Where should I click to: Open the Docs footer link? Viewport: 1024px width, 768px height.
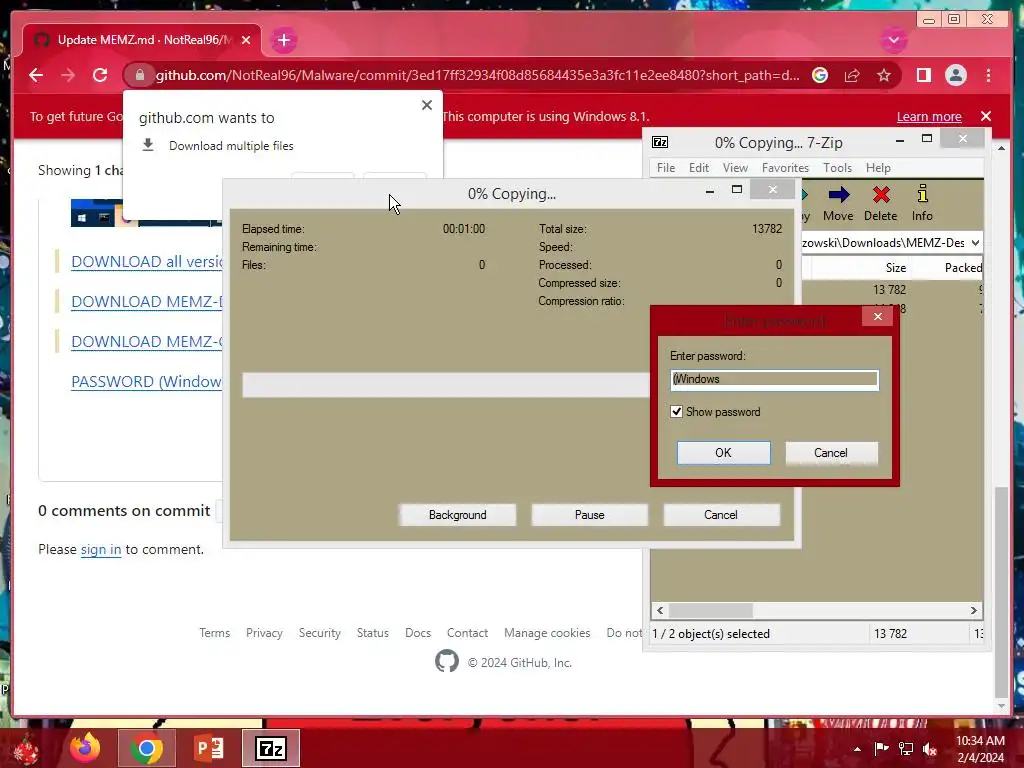tap(417, 633)
